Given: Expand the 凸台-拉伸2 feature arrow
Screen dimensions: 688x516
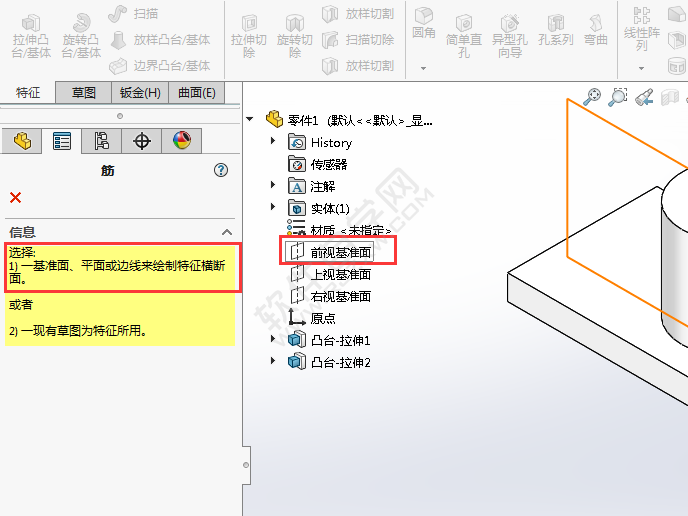Looking at the screenshot, I should tap(273, 361).
